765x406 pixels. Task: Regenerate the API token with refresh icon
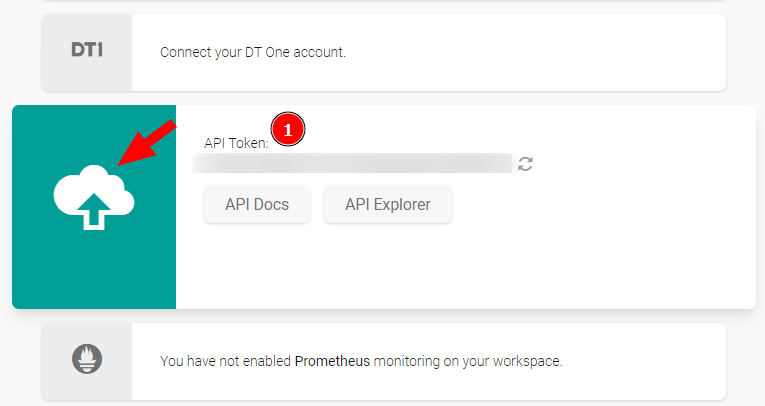[x=525, y=164]
